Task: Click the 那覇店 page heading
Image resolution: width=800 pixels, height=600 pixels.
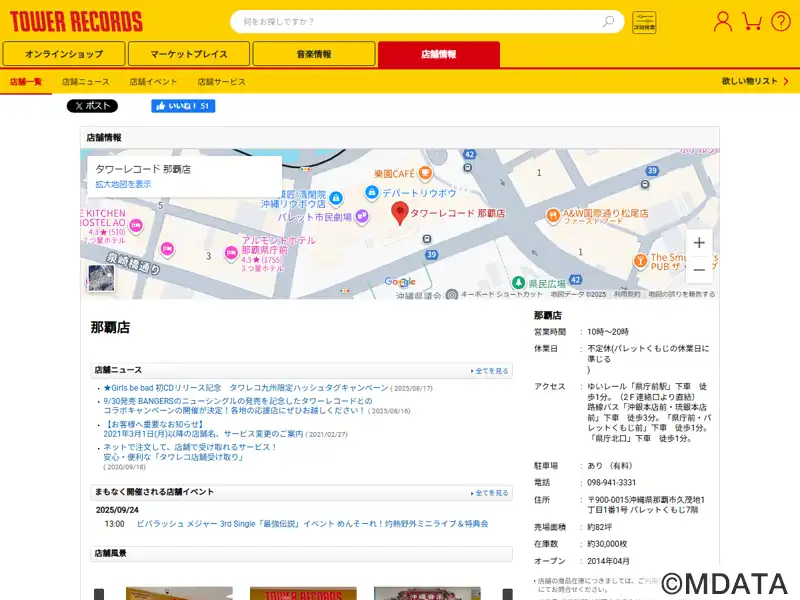Action: coord(110,327)
